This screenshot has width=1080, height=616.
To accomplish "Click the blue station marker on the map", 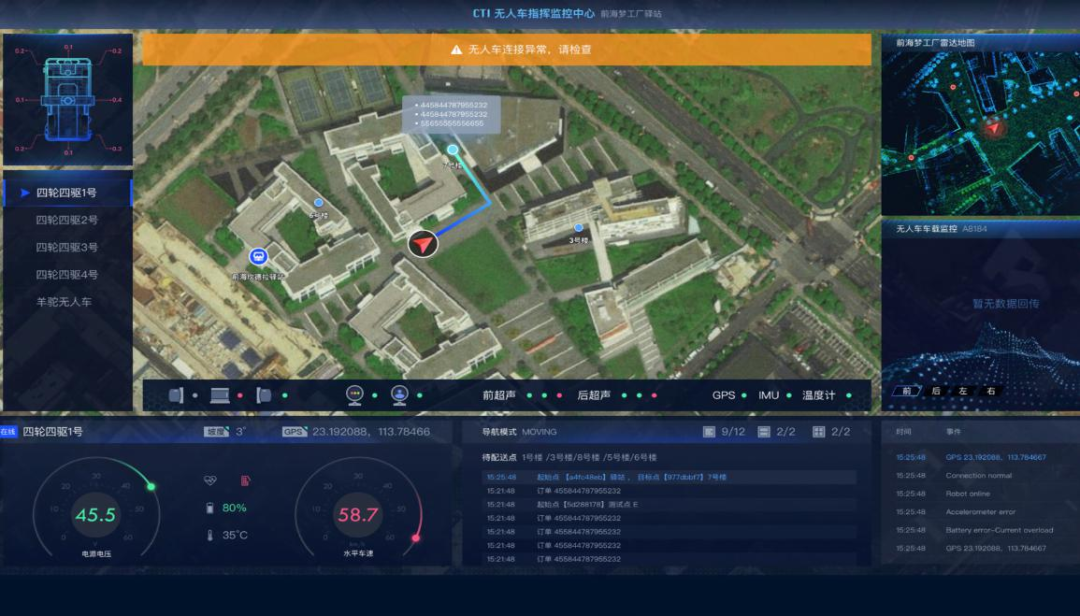I will (x=258, y=257).
